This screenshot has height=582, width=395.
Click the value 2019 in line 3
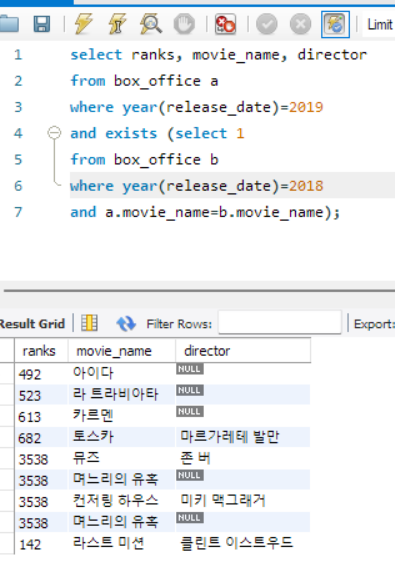pyautogui.click(x=306, y=107)
